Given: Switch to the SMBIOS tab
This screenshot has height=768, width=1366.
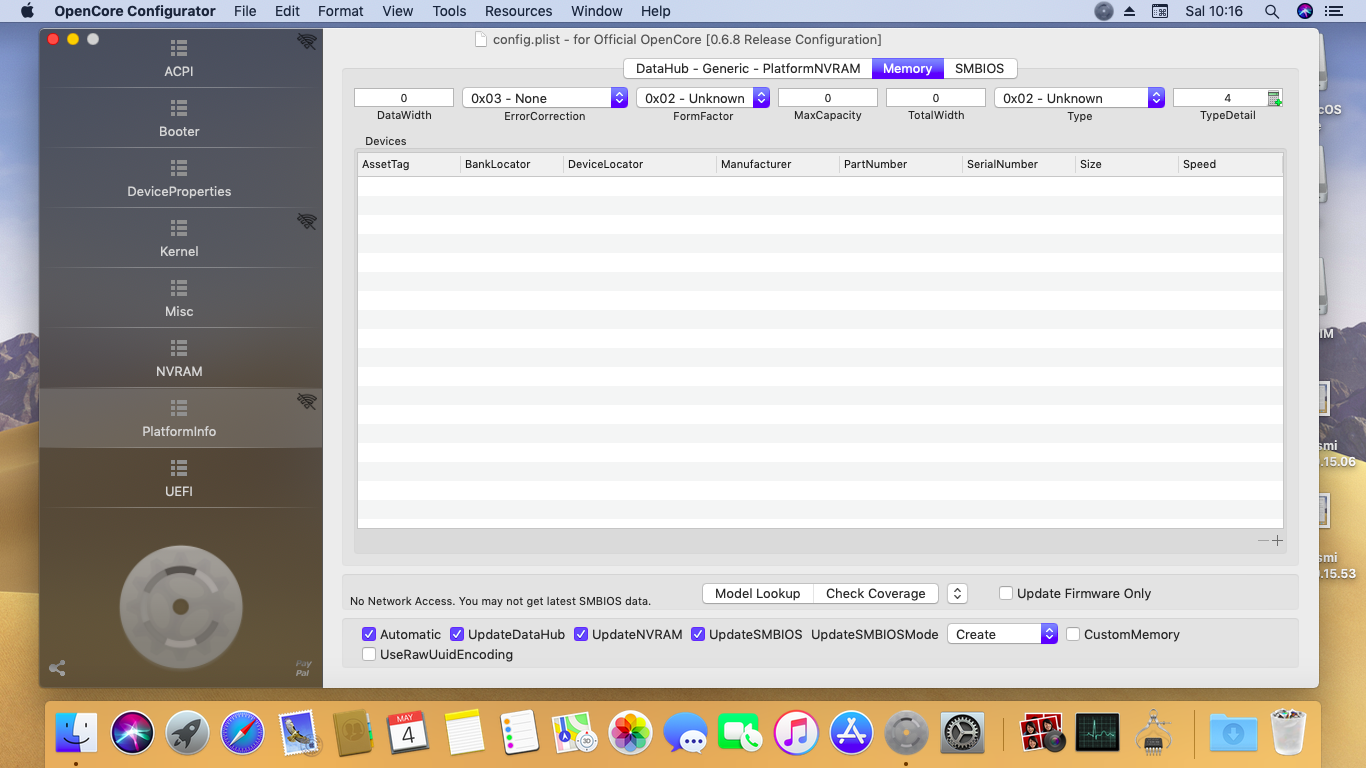Looking at the screenshot, I should pyautogui.click(x=980, y=68).
